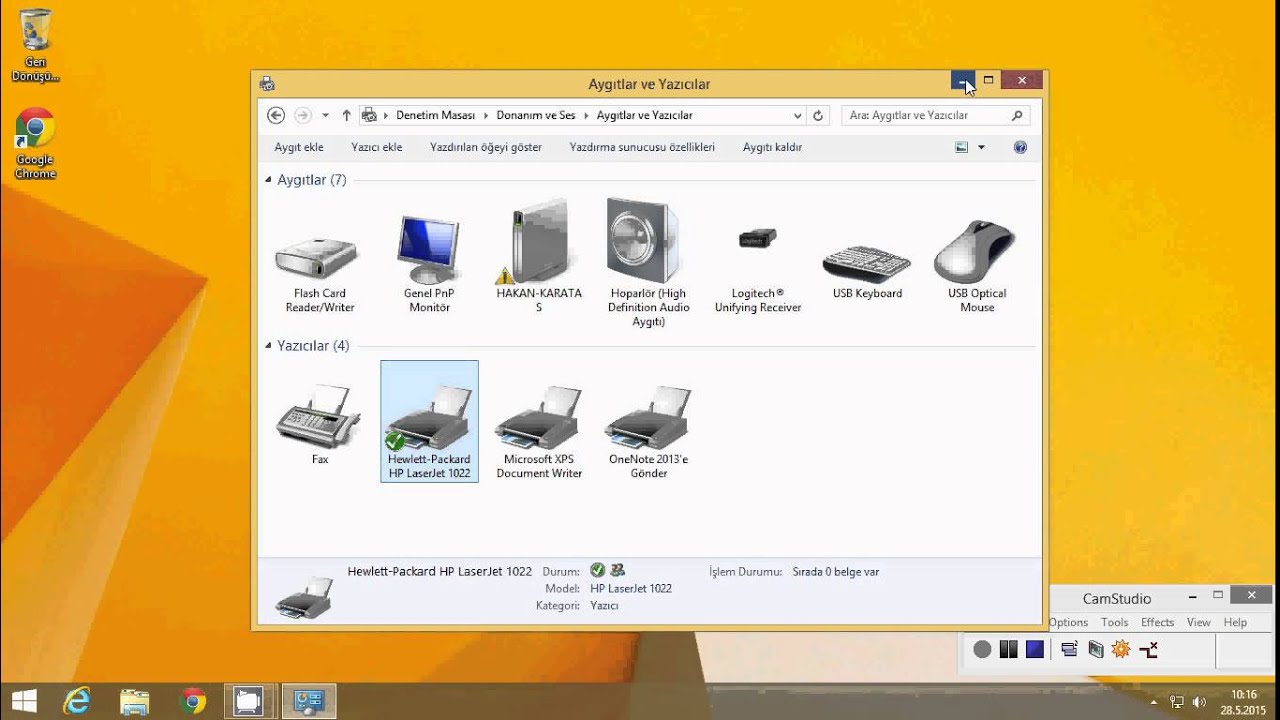Click the network icon in system tray
The image size is (1280, 720).
[x=1177, y=702]
